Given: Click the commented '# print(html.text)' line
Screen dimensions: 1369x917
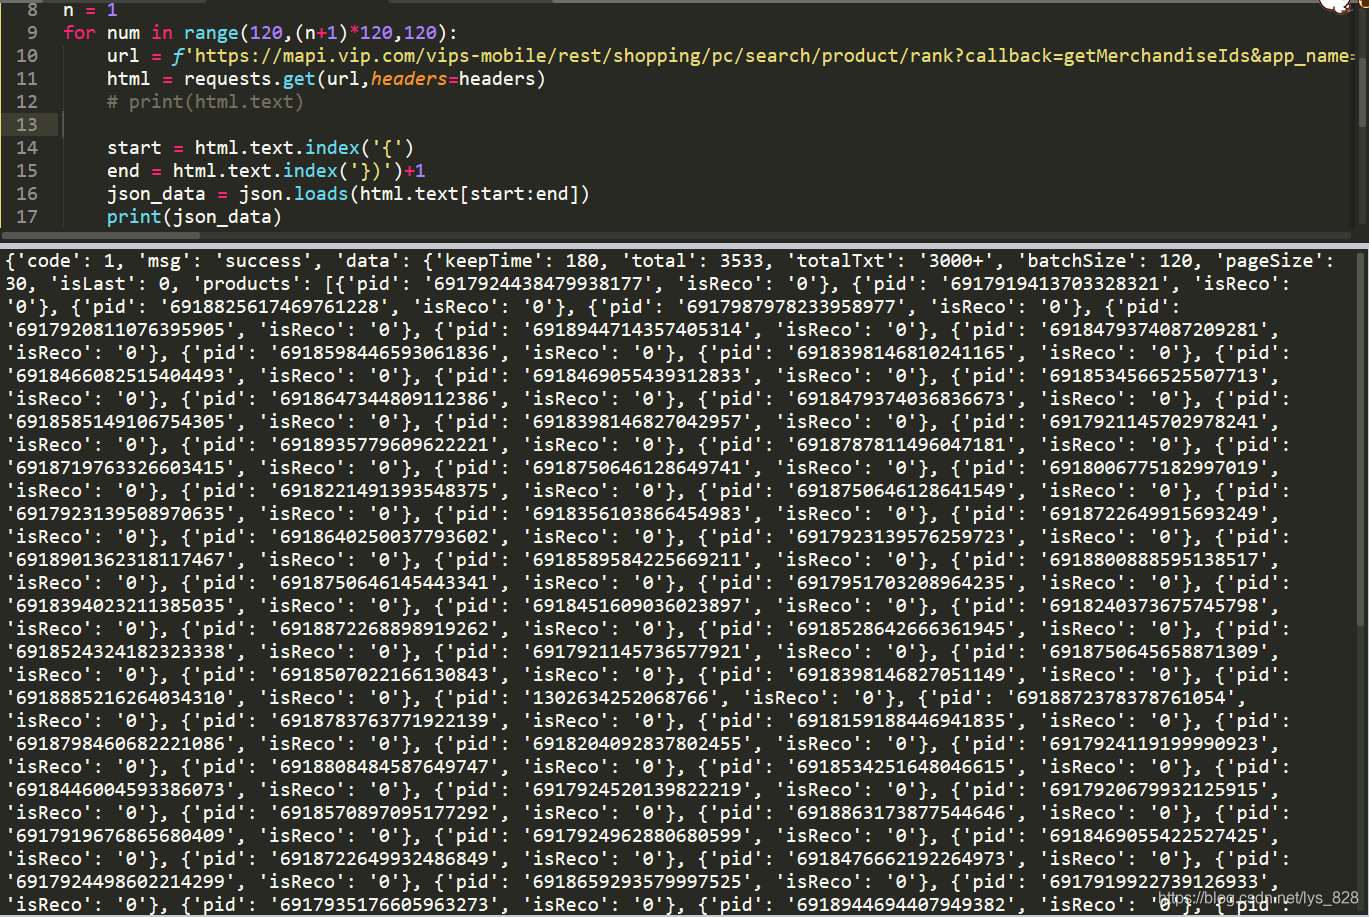Looking at the screenshot, I should point(205,102).
